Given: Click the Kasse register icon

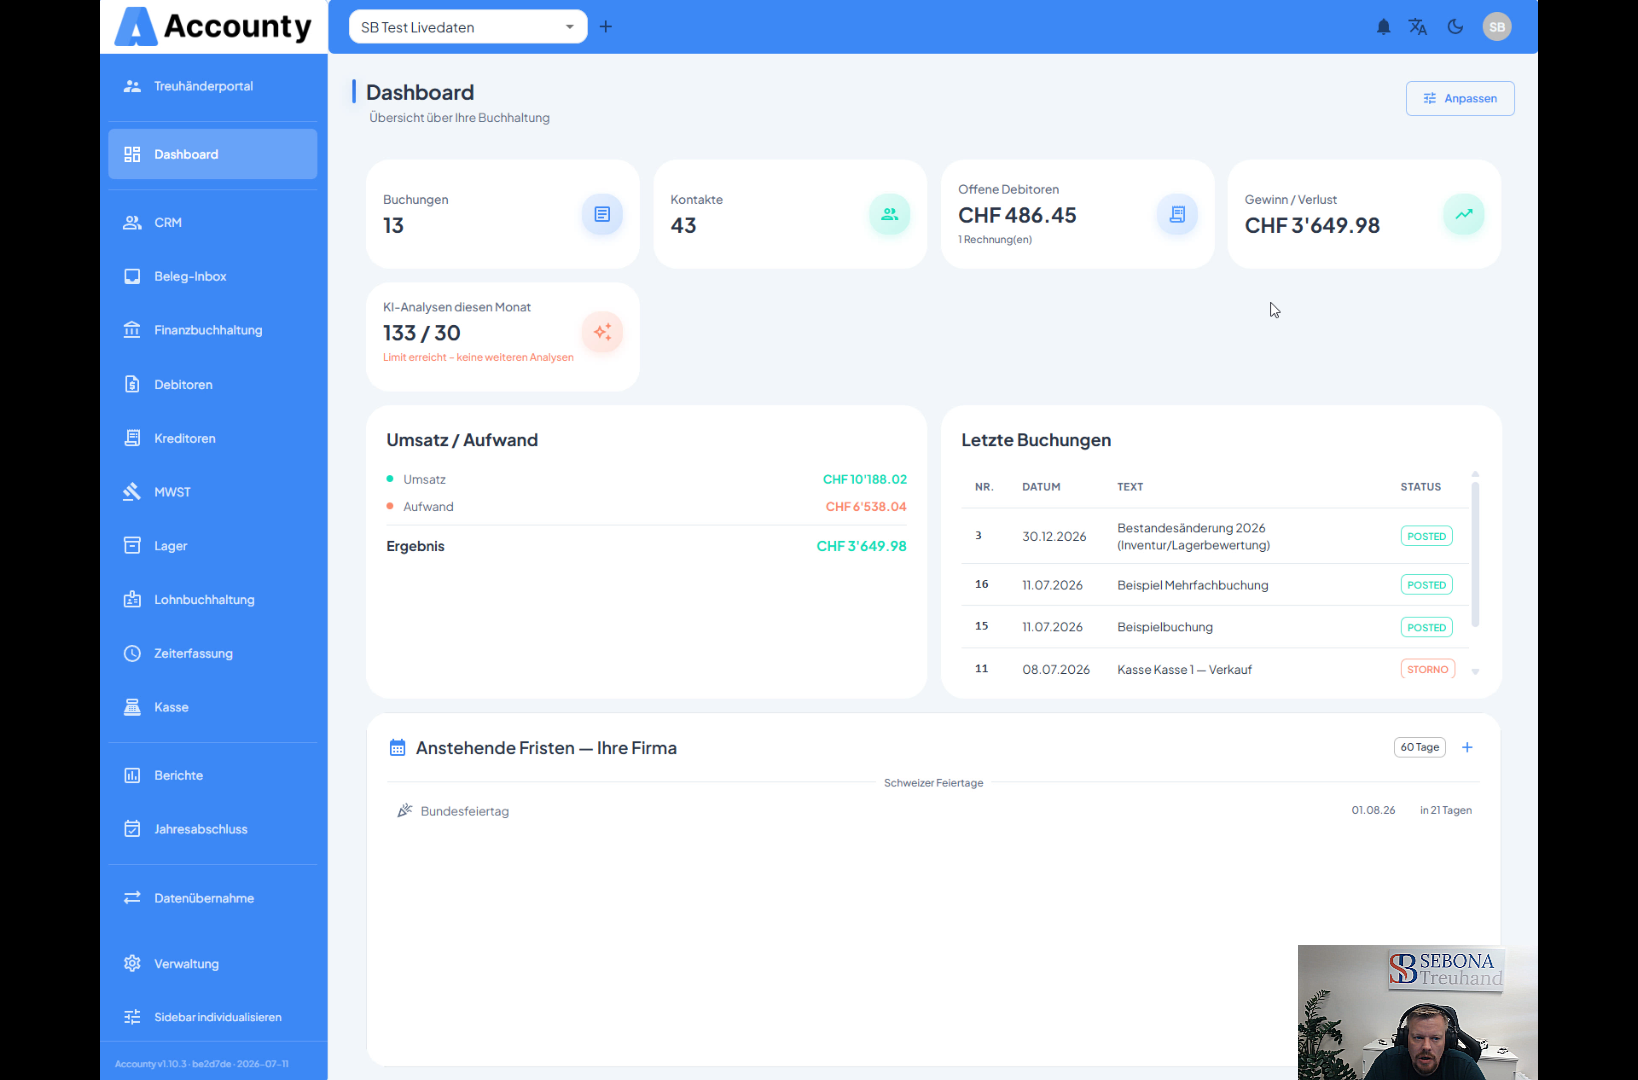Looking at the screenshot, I should pos(132,707).
